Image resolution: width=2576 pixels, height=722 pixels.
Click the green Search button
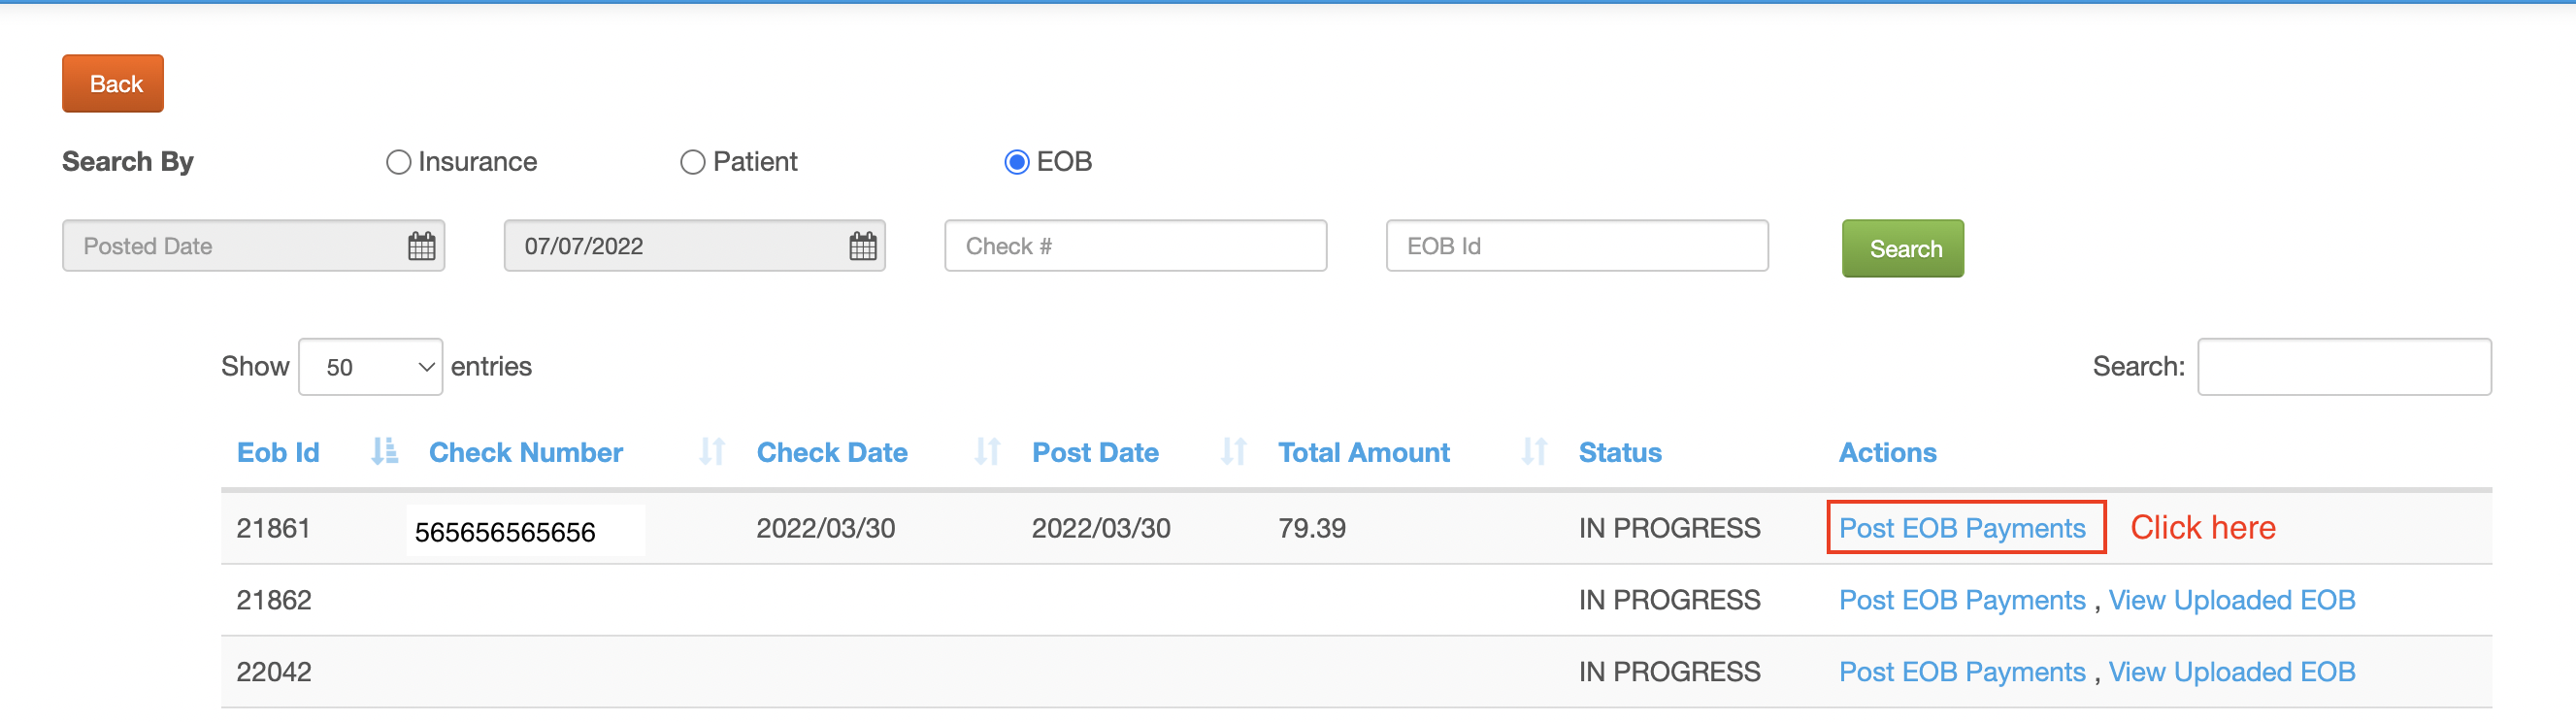click(1903, 249)
